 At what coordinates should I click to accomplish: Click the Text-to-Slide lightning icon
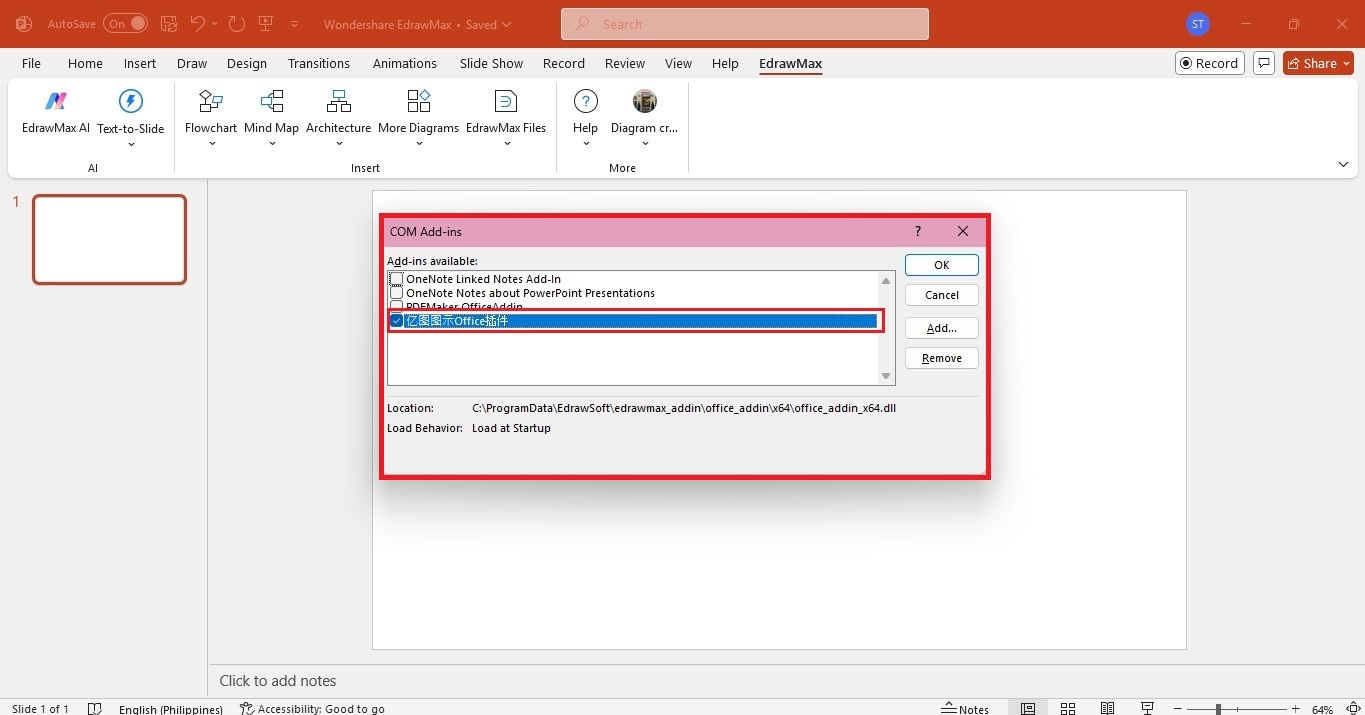(131, 101)
